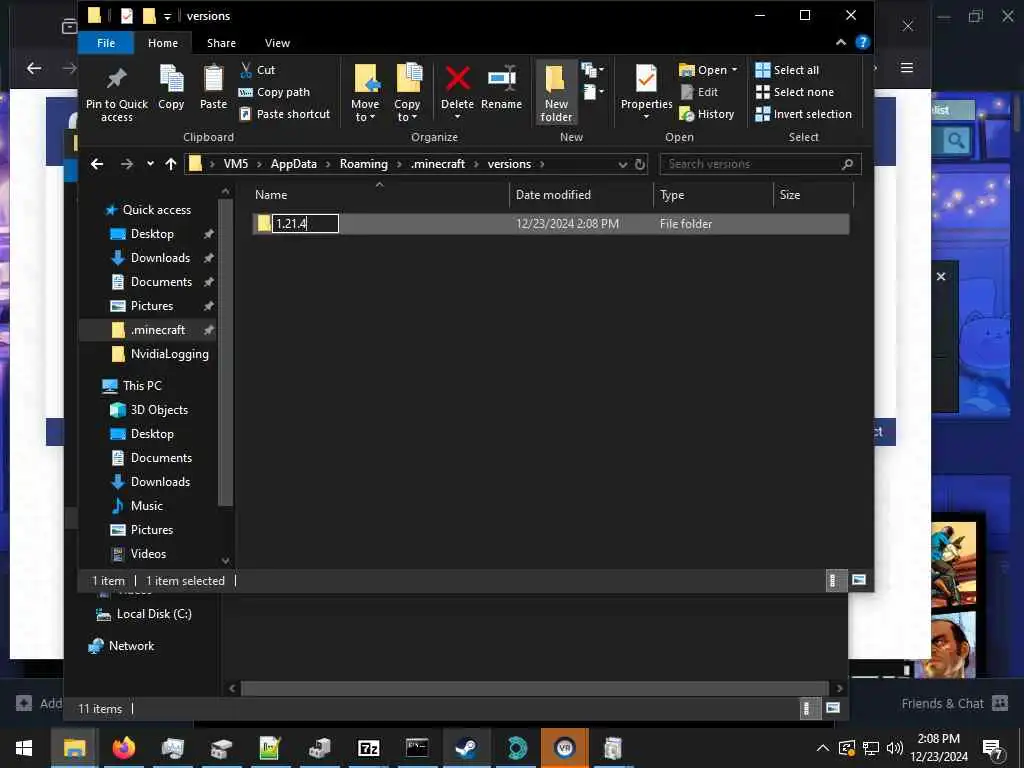Click History in the Open group
Screen dimensions: 1024x768
[707, 114]
